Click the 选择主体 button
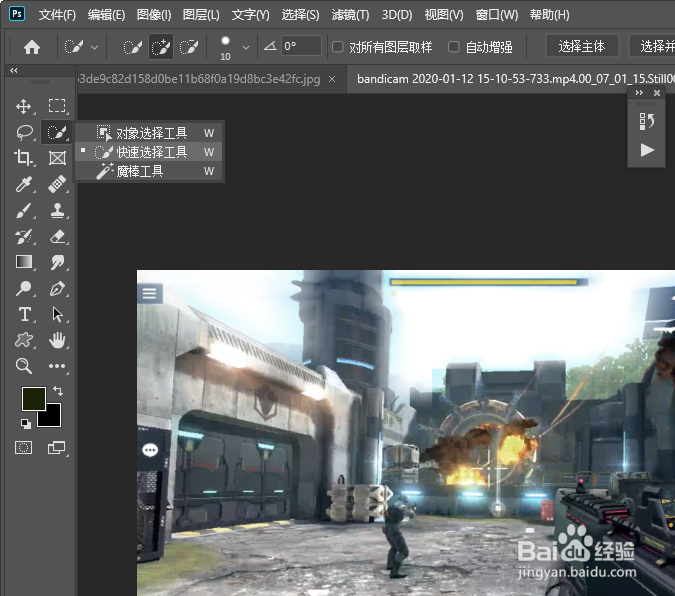The height and width of the screenshot is (596, 675). 582,46
